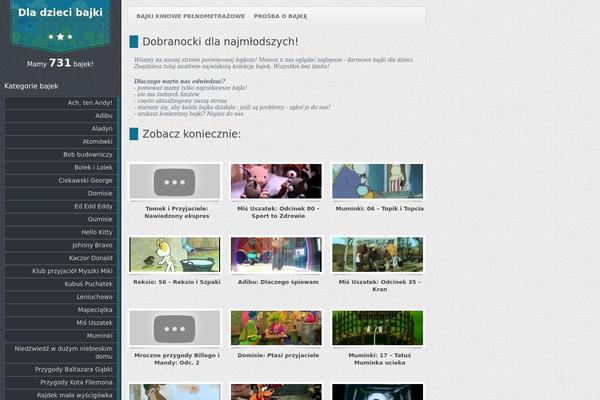Go to Kubuś Puchatek category
The image size is (600, 400).
61,284
